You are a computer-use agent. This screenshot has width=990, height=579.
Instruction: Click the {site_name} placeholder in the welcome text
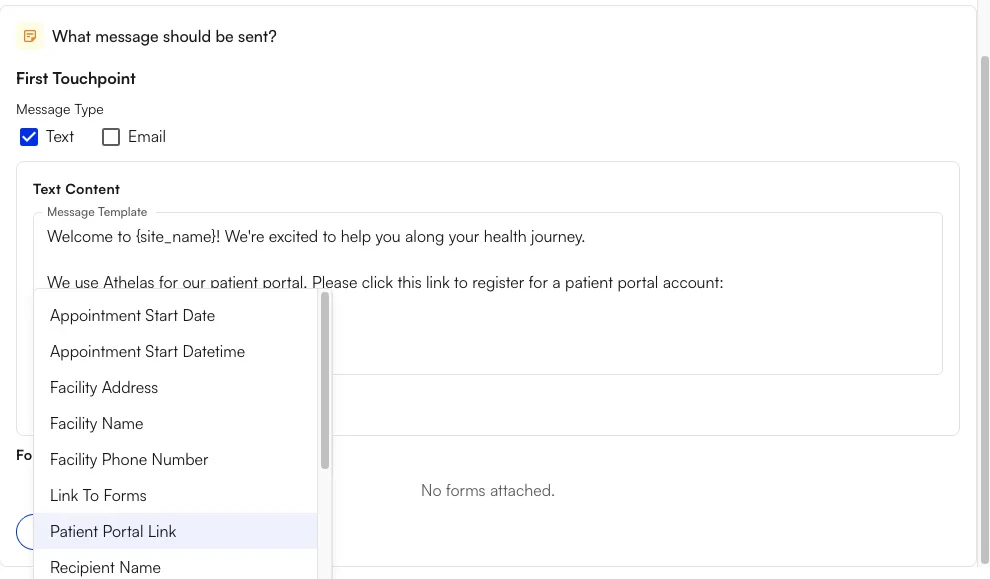pyautogui.click(x=173, y=236)
